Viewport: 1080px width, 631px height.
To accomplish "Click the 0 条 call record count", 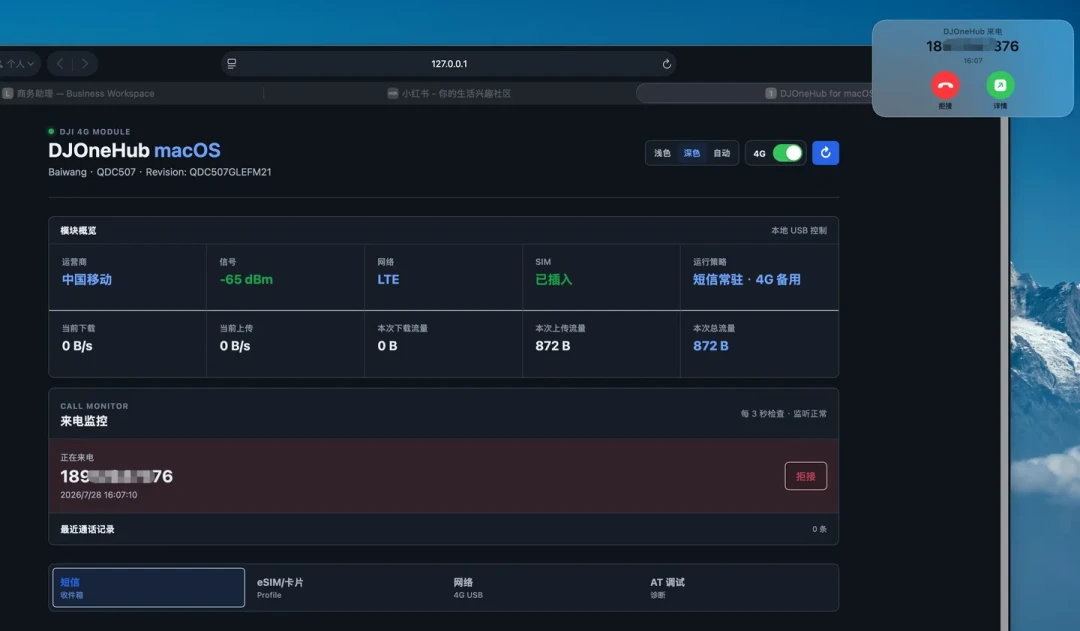I will coord(819,529).
